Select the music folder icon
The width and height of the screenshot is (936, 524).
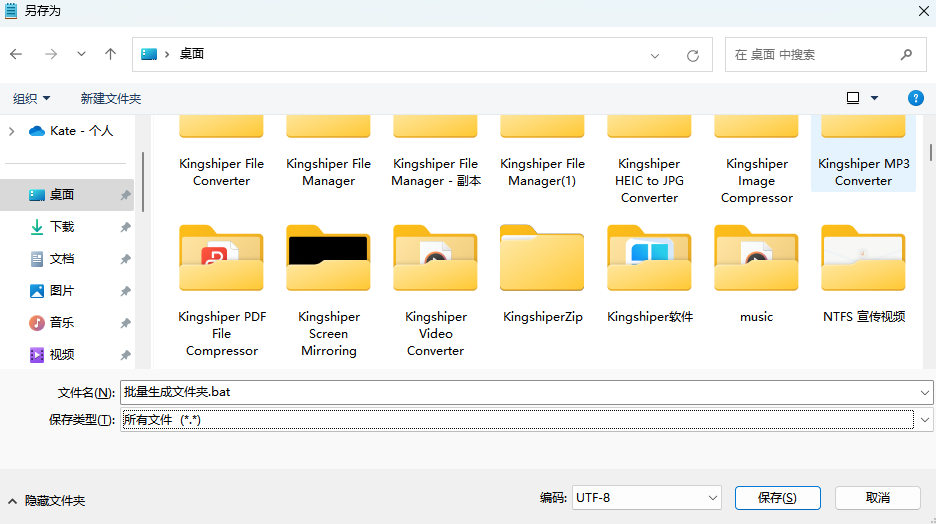(756, 258)
